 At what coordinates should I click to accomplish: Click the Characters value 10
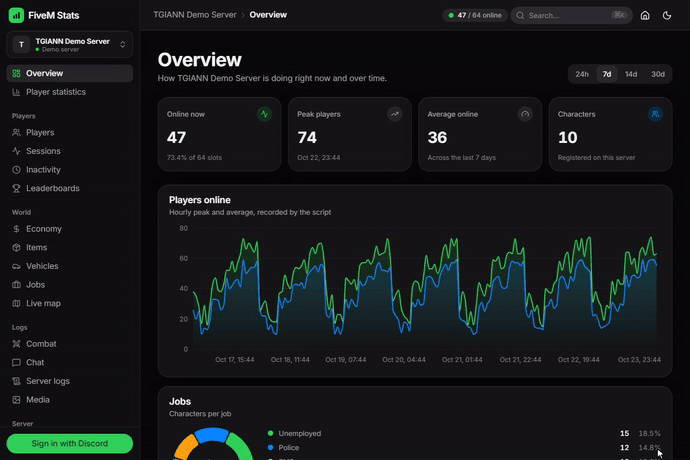568,138
